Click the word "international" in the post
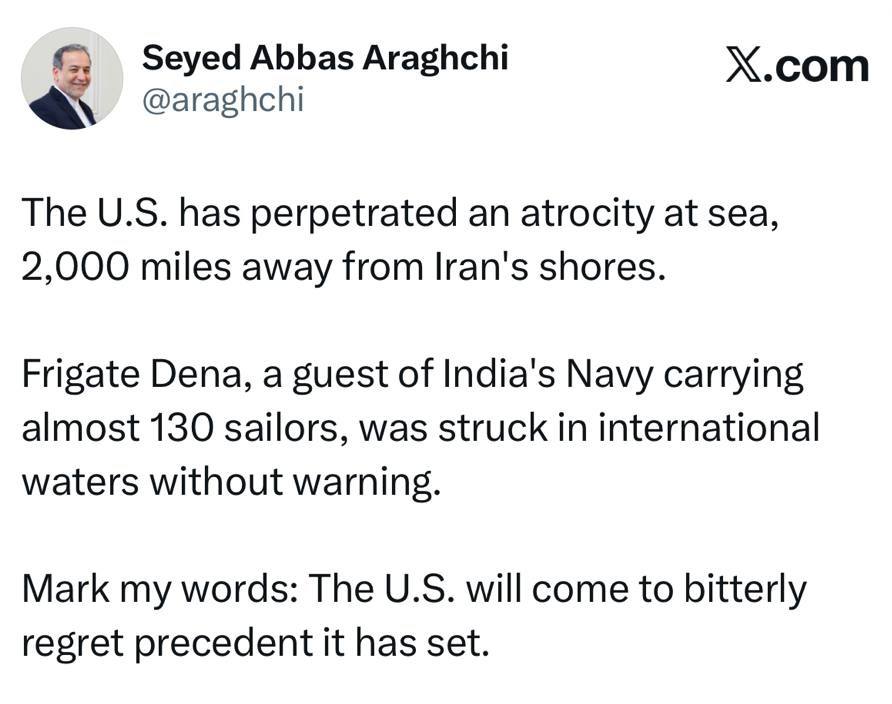The image size is (892, 704). pyautogui.click(x=716, y=429)
